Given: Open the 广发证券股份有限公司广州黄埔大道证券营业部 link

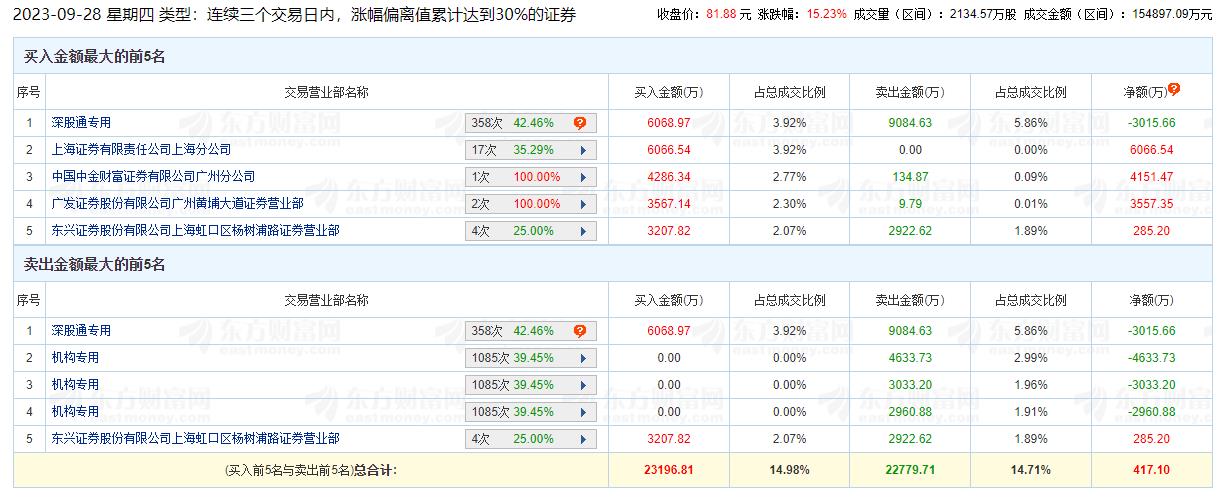Looking at the screenshot, I should [x=177, y=204].
